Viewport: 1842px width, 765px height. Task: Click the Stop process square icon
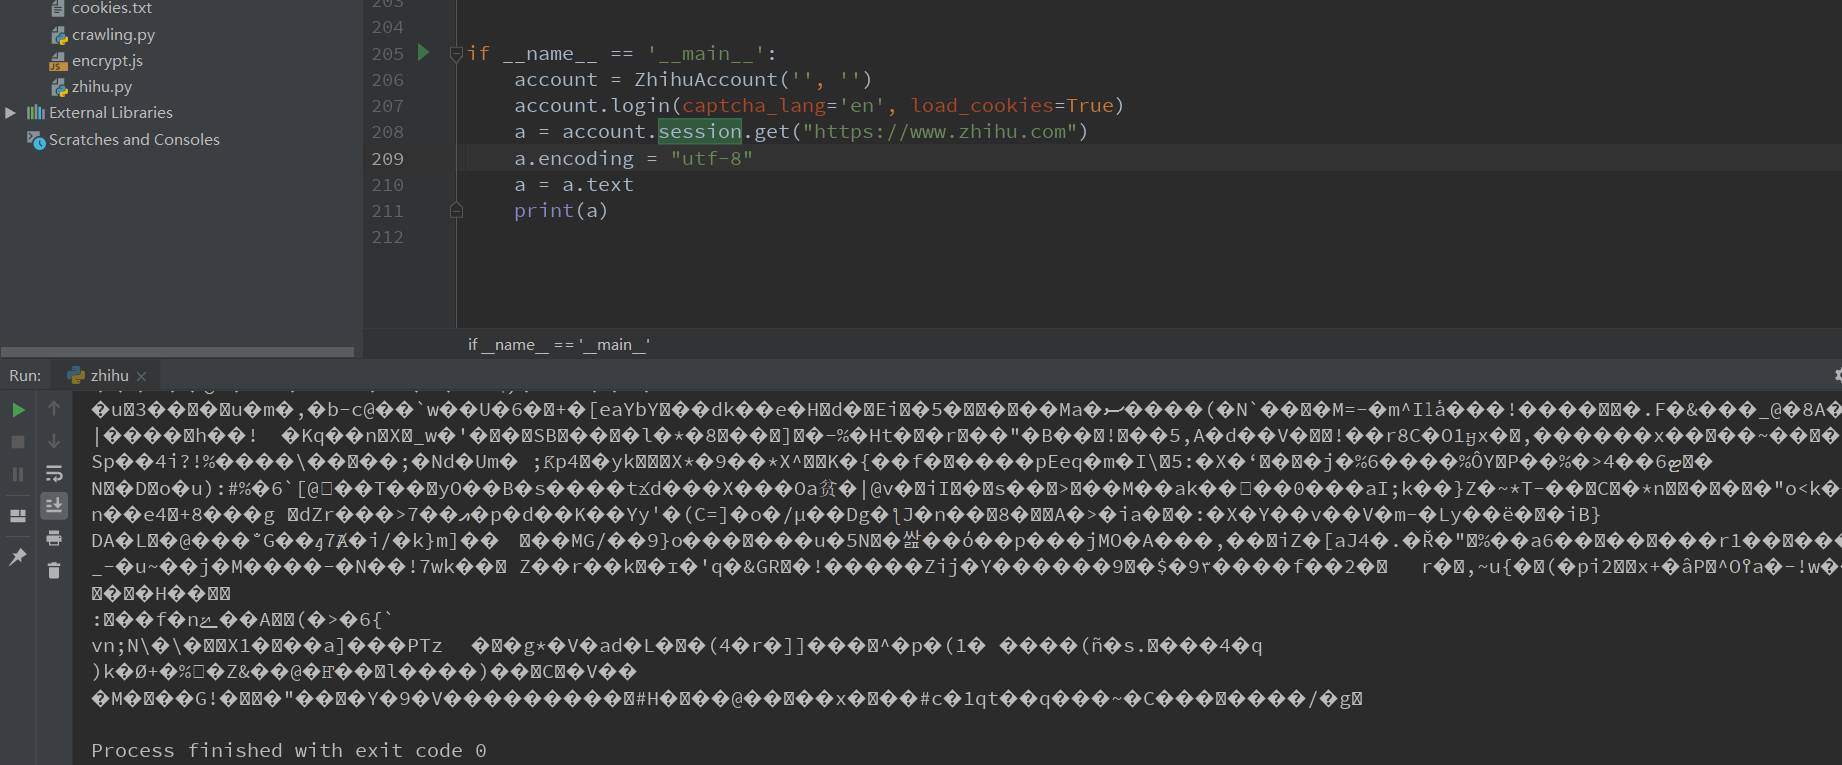tap(18, 441)
